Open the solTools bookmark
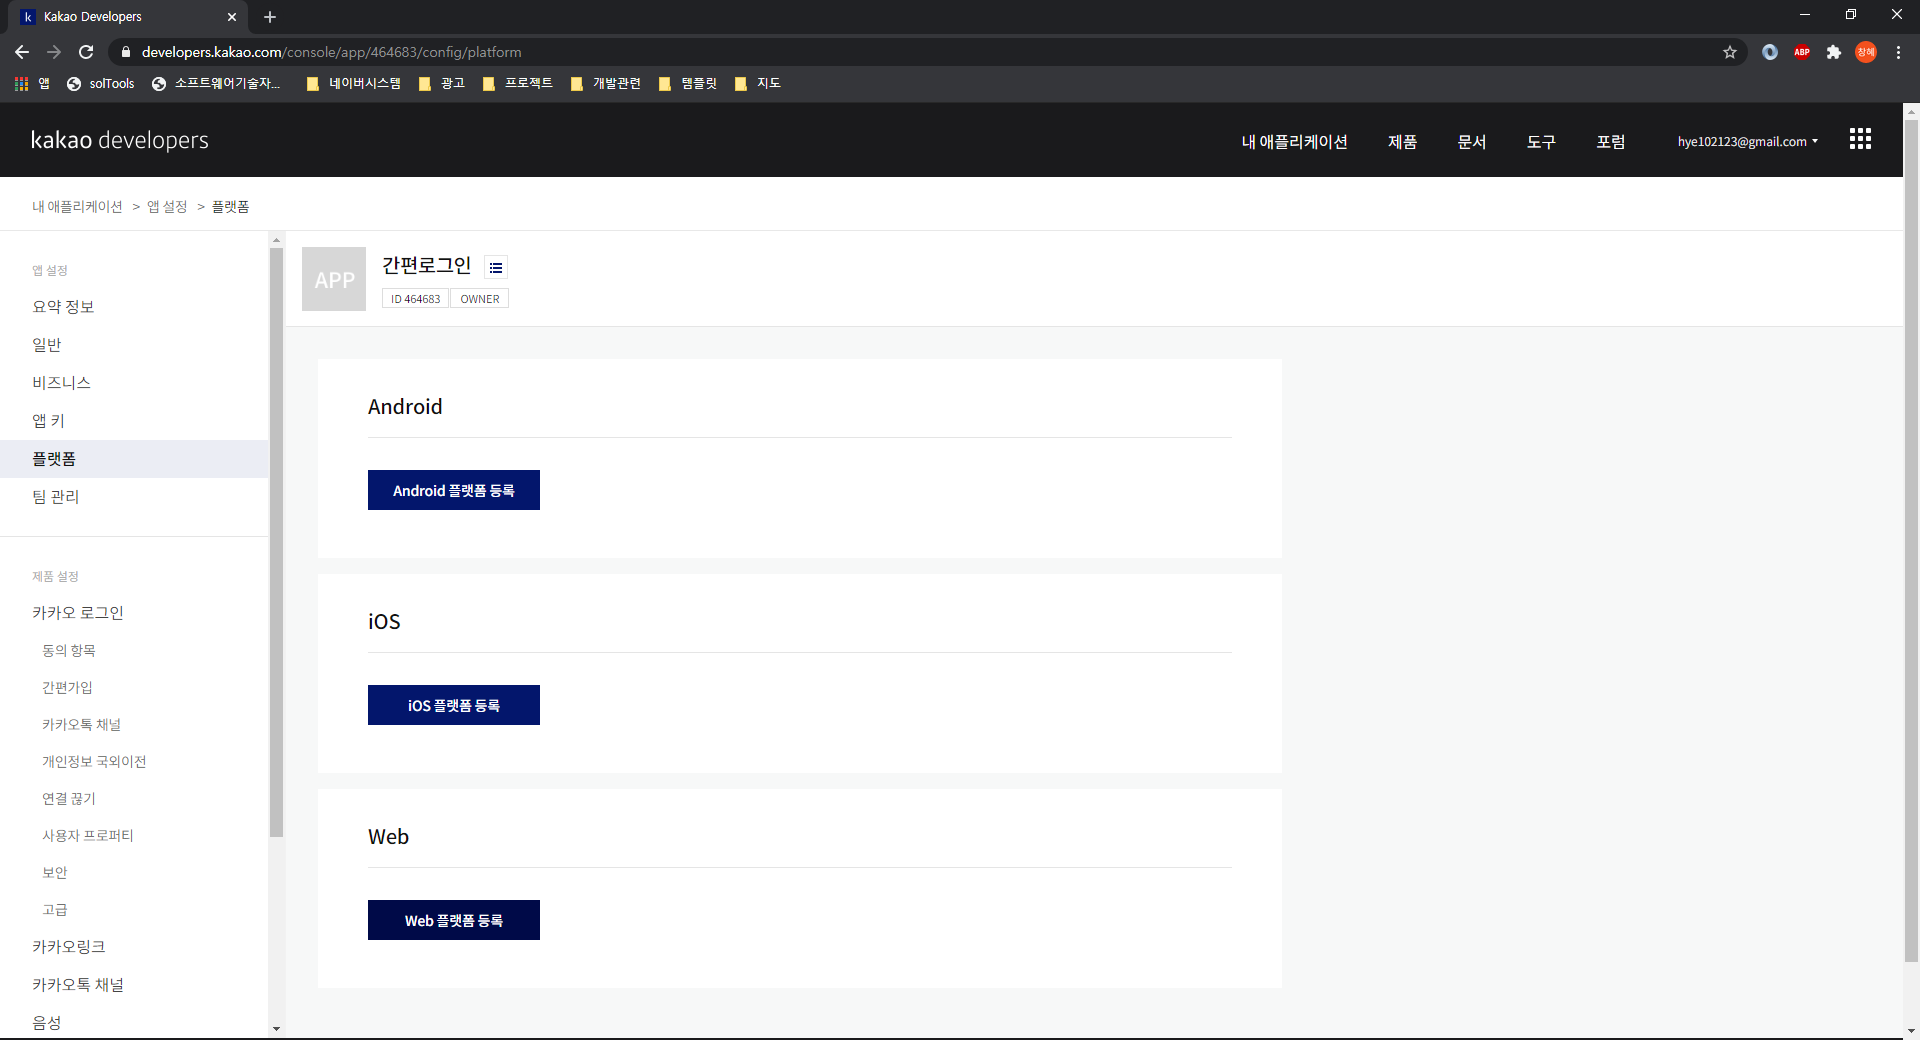This screenshot has height=1040, width=1920. tap(101, 83)
